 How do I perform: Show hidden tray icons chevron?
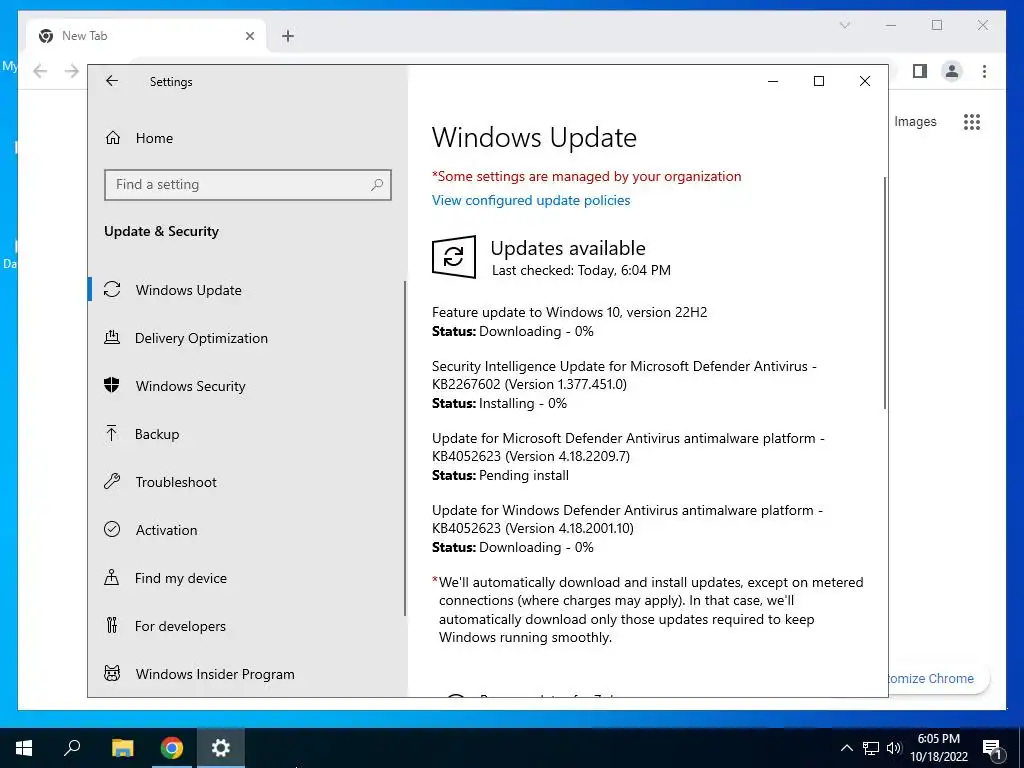(846, 748)
